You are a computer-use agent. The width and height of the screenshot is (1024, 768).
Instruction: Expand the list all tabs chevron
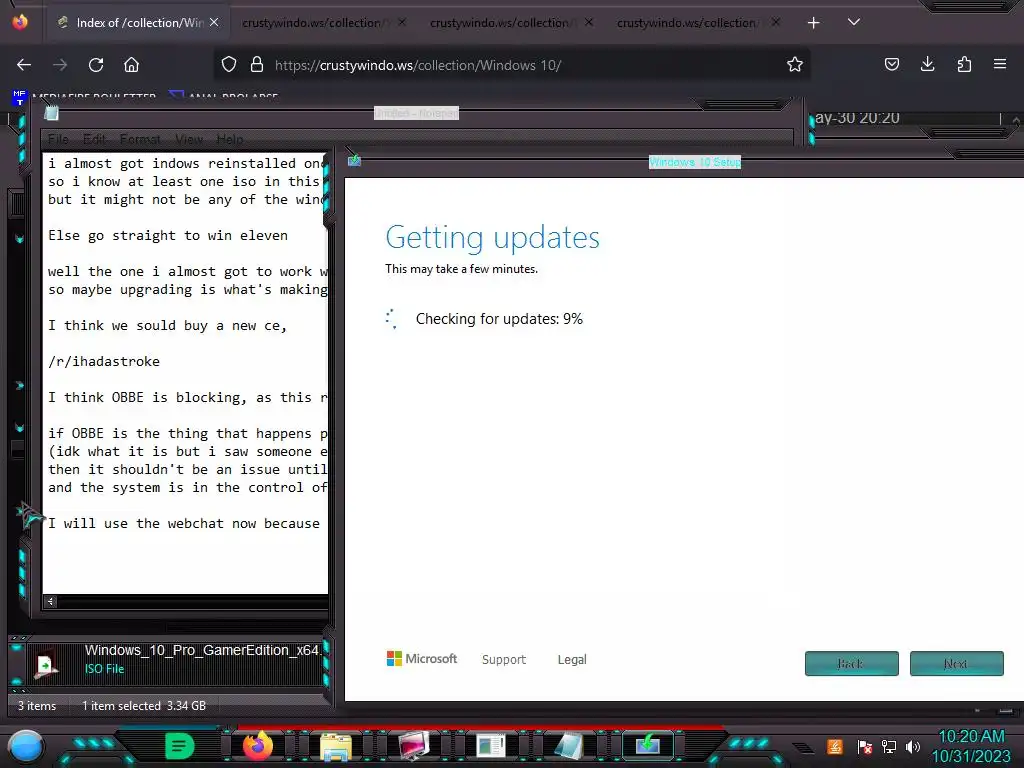853,22
